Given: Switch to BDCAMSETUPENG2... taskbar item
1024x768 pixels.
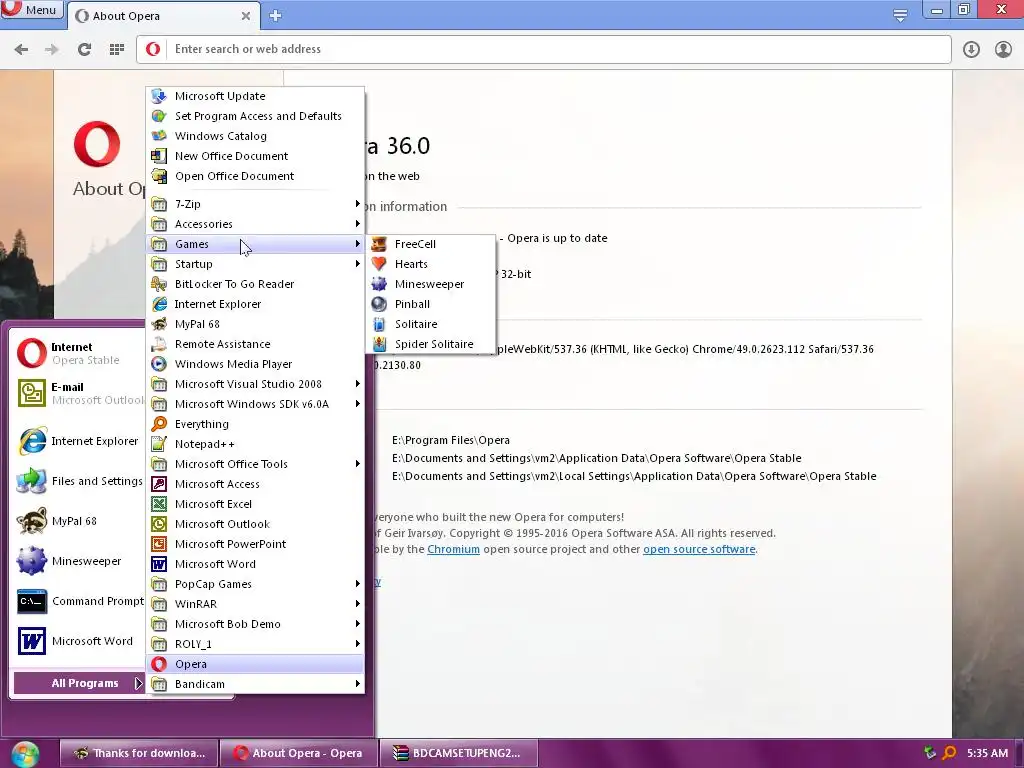Looking at the screenshot, I should point(458,753).
